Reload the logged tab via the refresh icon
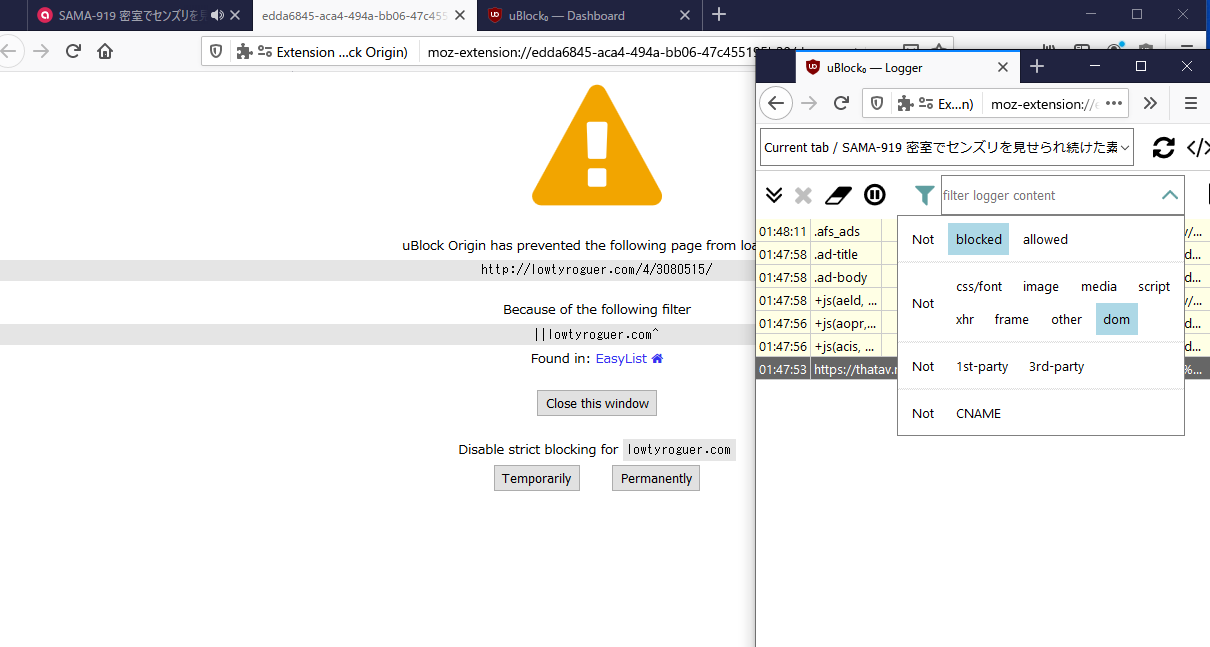 tap(1163, 147)
